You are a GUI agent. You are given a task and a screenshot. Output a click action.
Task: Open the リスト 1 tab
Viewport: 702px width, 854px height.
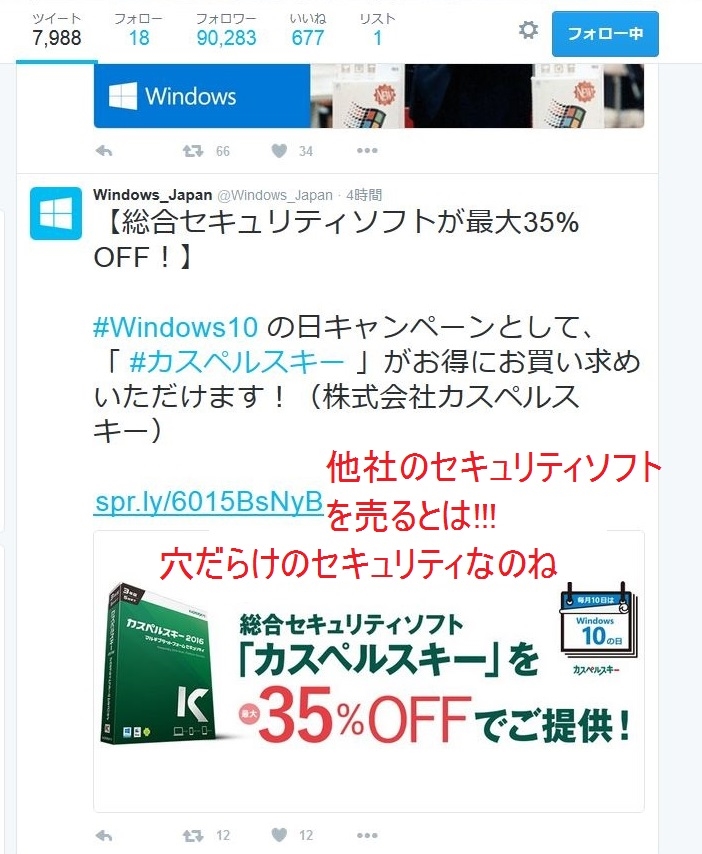click(x=377, y=30)
